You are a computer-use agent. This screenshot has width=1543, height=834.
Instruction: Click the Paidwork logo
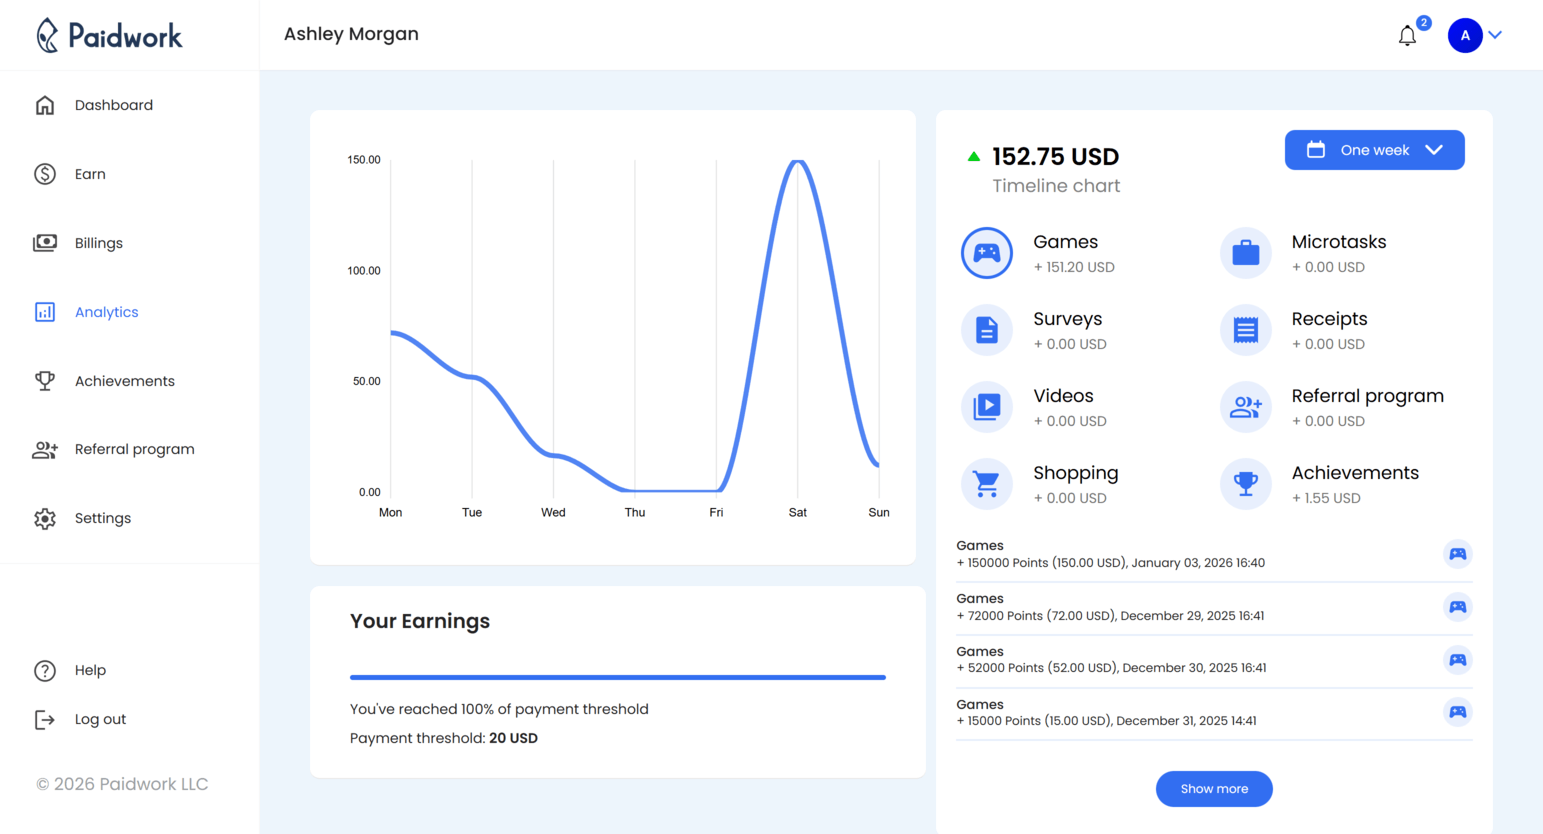tap(110, 35)
